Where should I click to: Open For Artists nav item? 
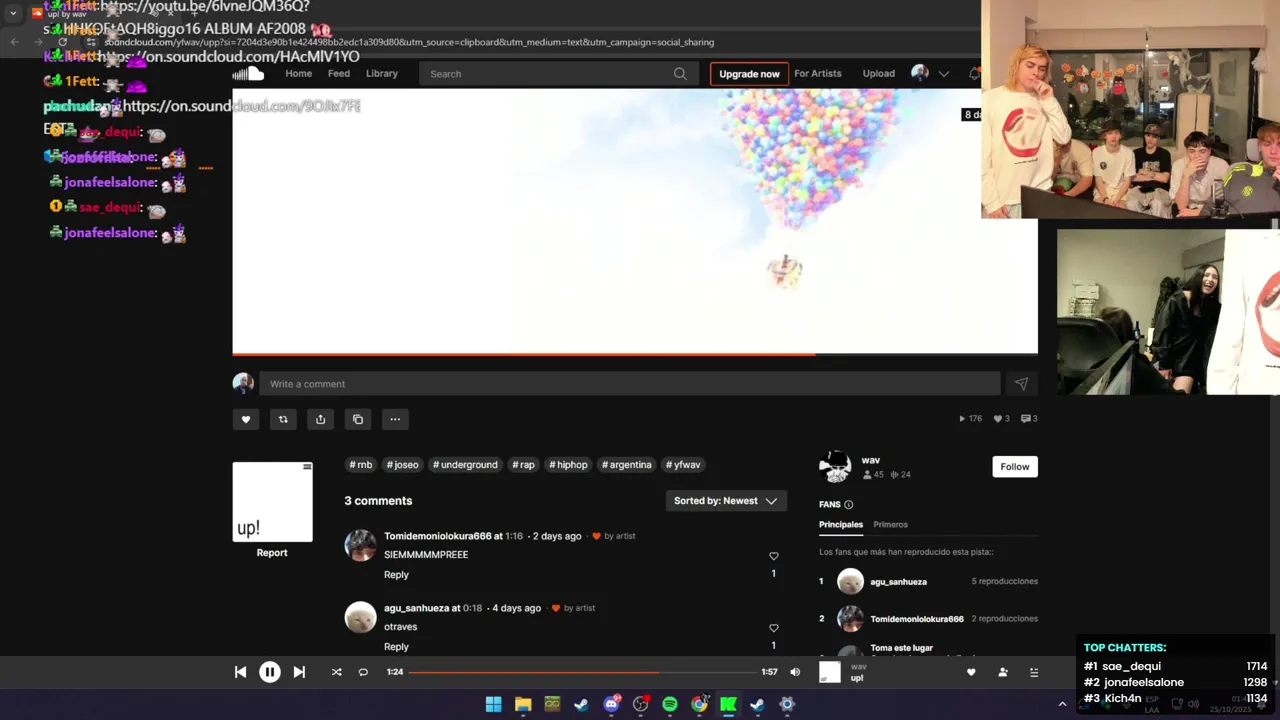point(818,74)
